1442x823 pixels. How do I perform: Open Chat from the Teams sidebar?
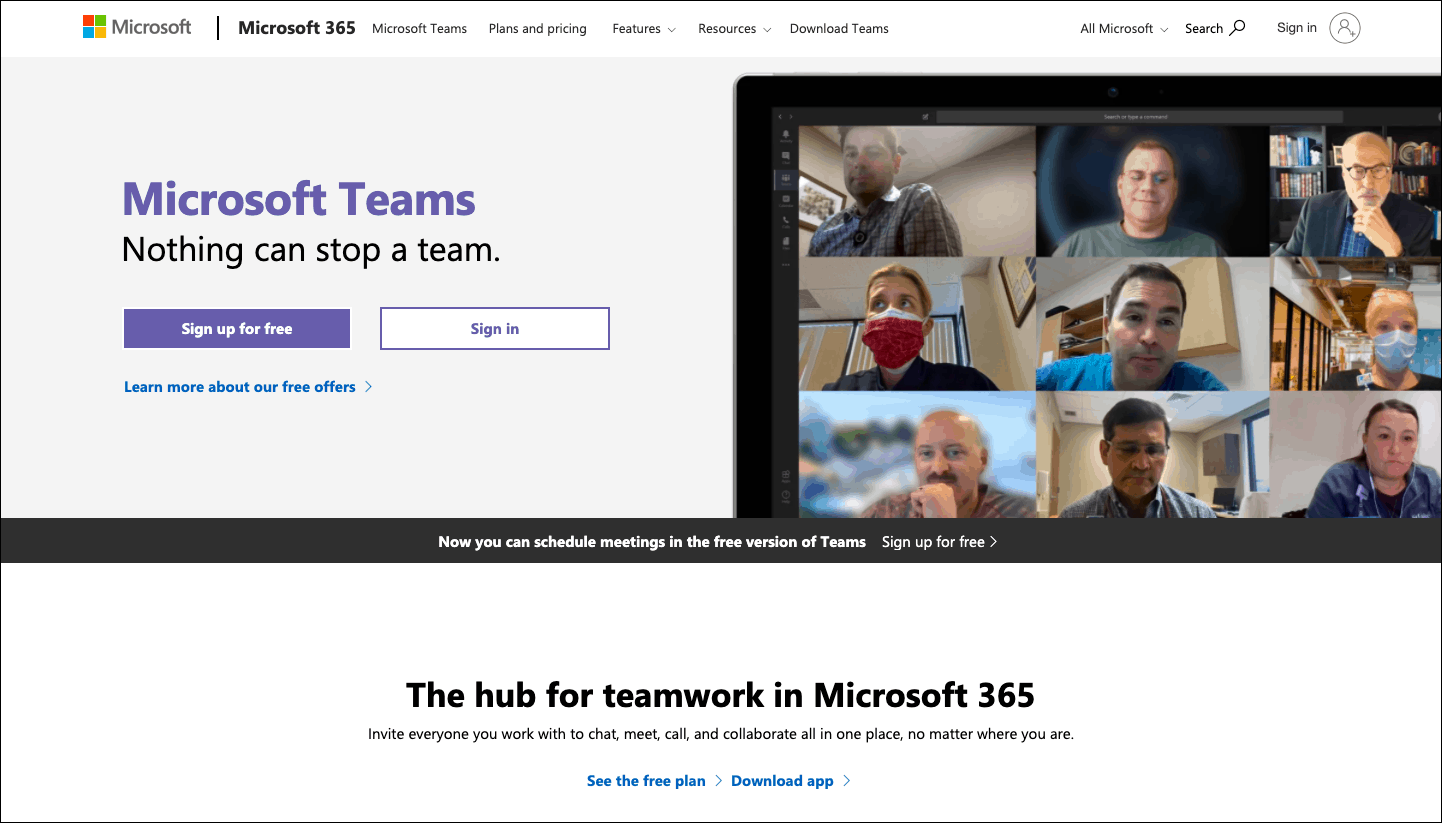coord(785,153)
